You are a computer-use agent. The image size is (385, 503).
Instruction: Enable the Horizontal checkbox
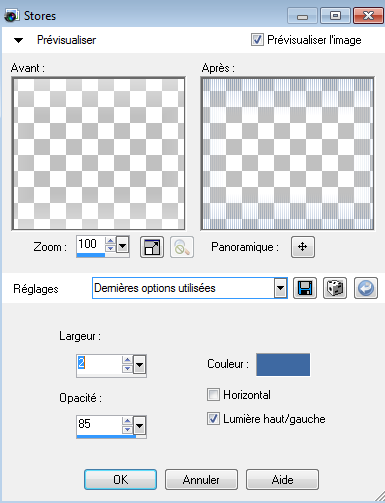coord(213,395)
